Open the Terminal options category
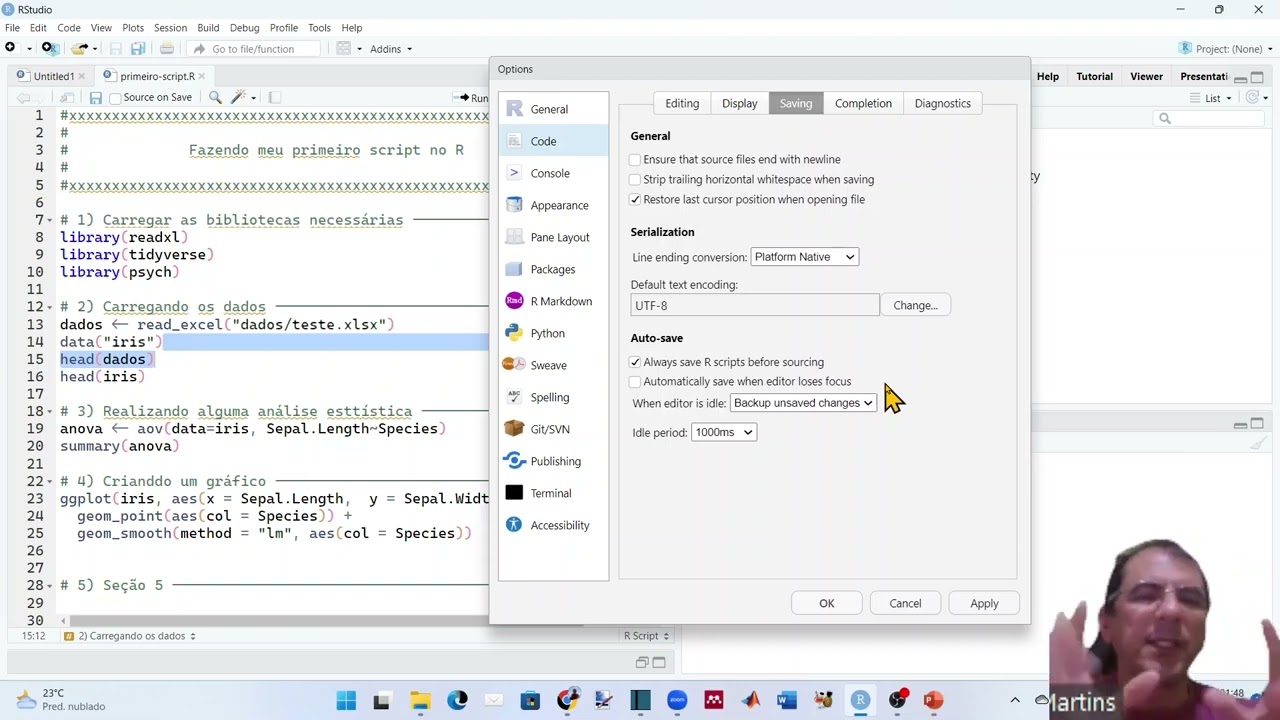The height and width of the screenshot is (720, 1280). pyautogui.click(x=553, y=493)
